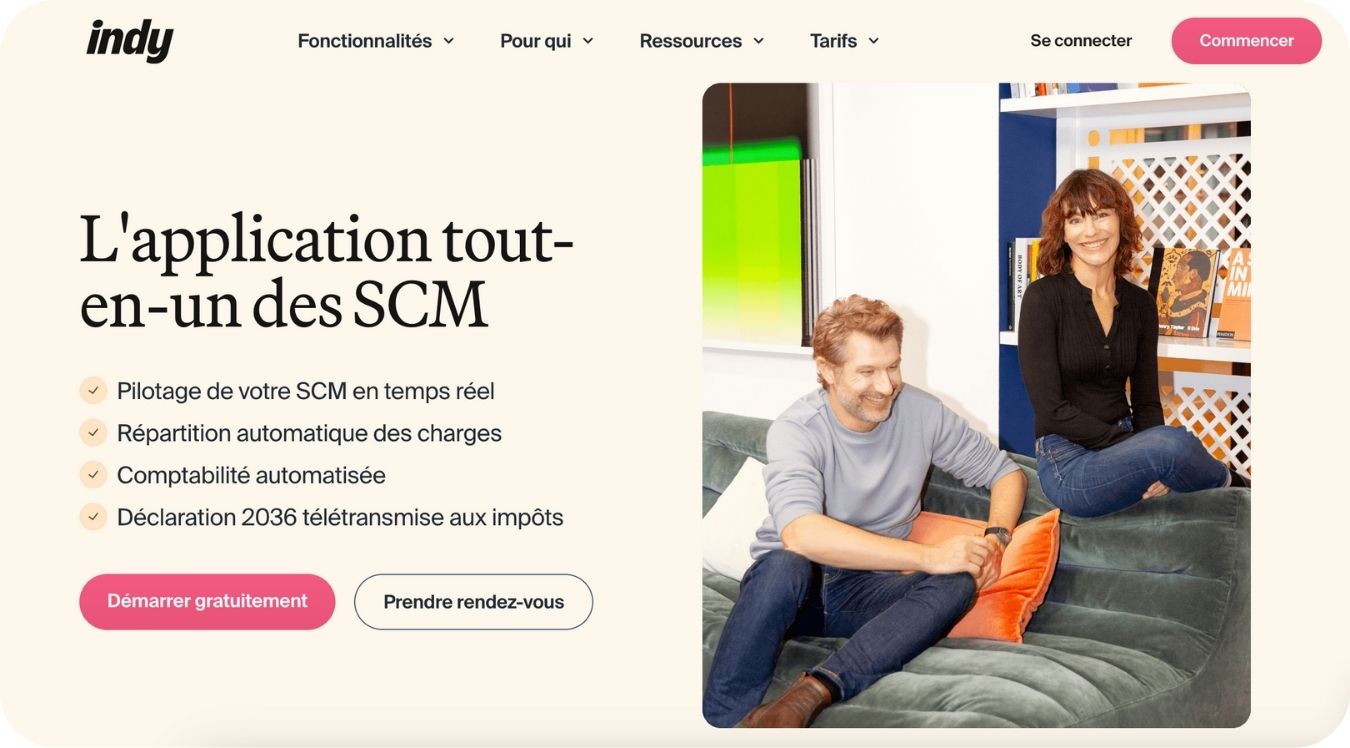Image resolution: width=1350 pixels, height=748 pixels.
Task: Click the hero photo of two people
Action: coord(976,405)
